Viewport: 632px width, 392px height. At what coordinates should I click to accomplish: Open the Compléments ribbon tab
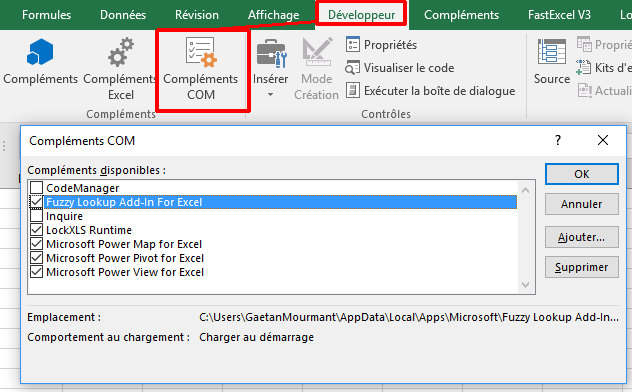click(461, 15)
